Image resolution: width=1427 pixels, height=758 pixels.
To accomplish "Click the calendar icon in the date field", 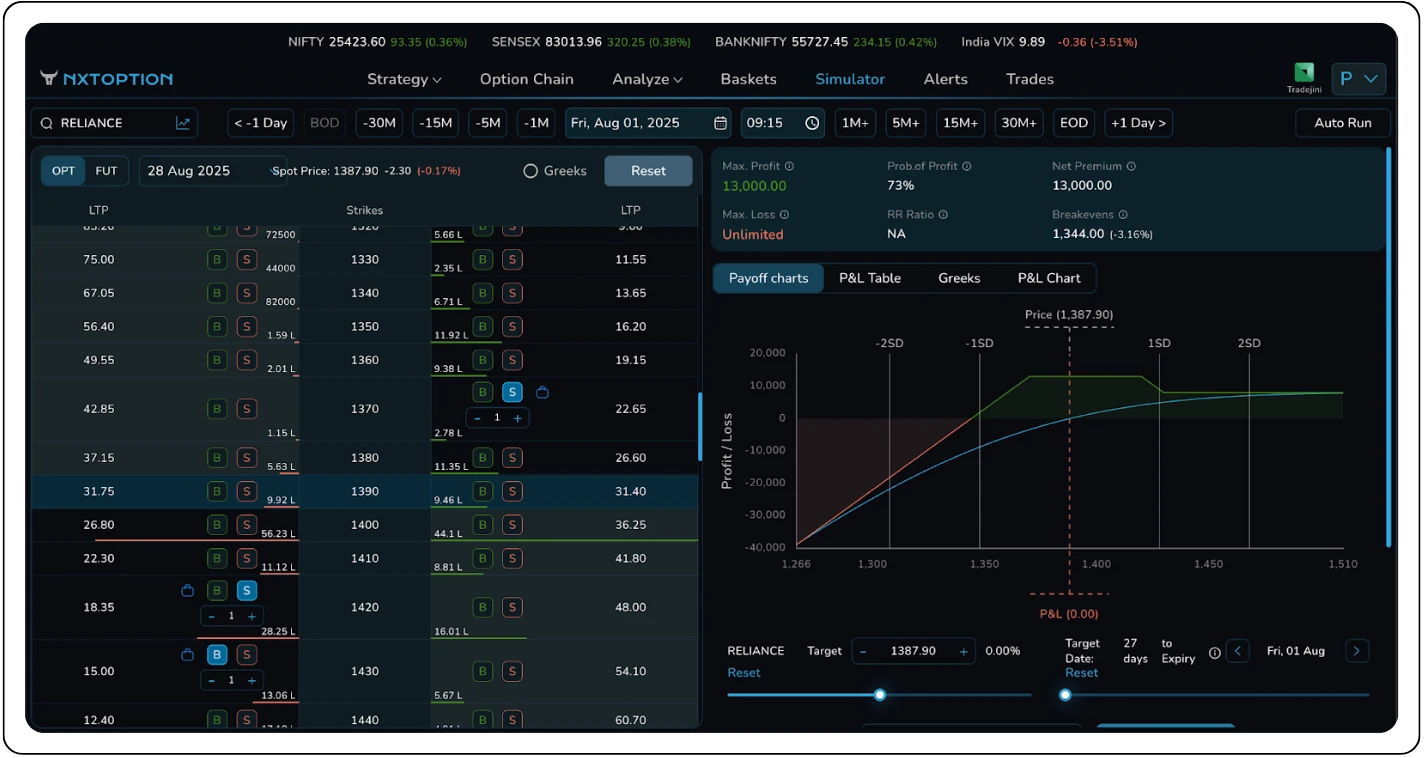I will tap(720, 123).
